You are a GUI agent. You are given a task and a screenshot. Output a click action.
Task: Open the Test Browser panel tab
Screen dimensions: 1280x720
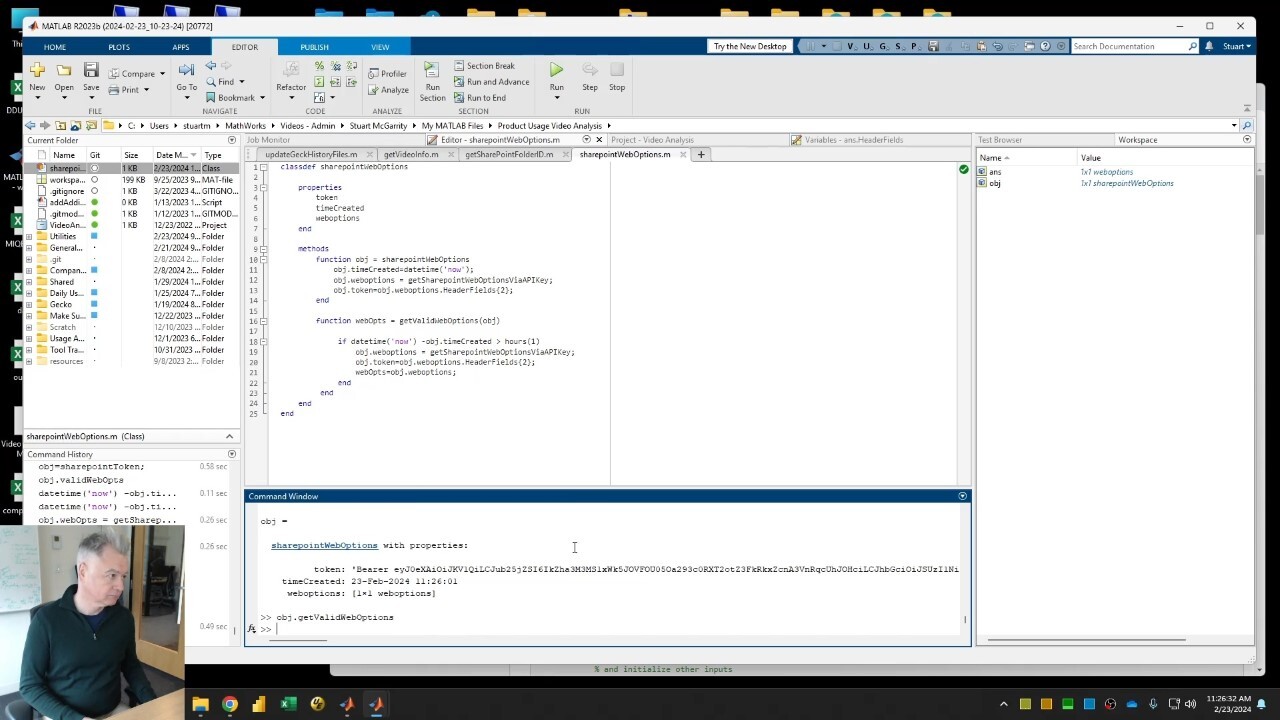1000,140
